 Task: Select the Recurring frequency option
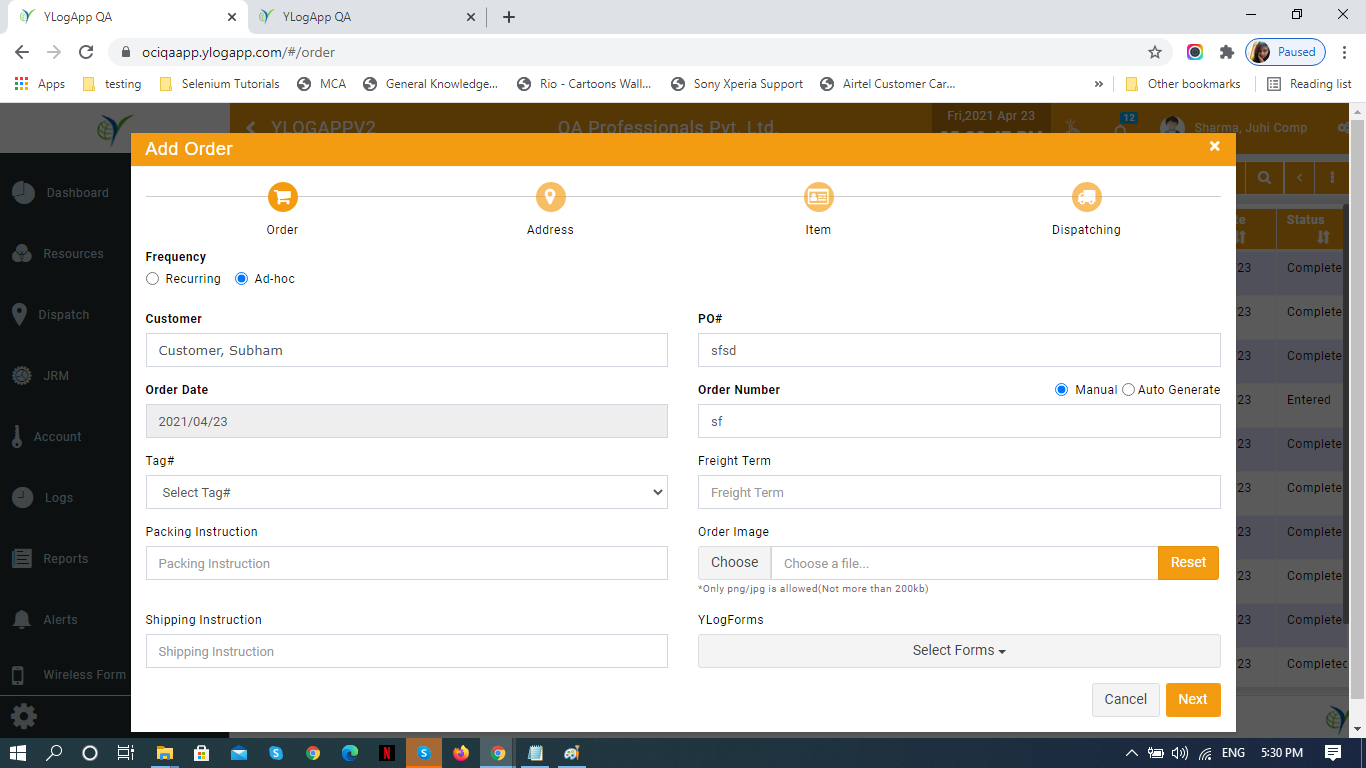(152, 279)
